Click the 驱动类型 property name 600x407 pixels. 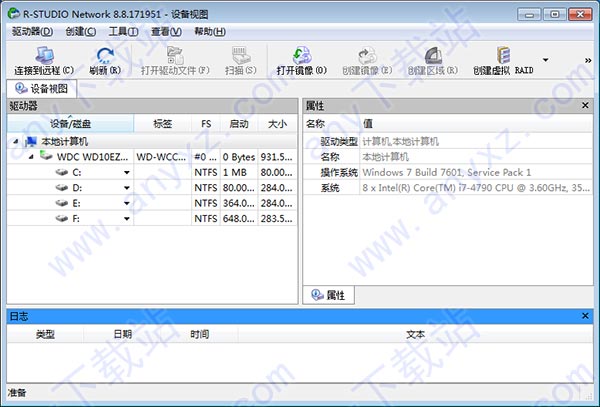pos(339,142)
